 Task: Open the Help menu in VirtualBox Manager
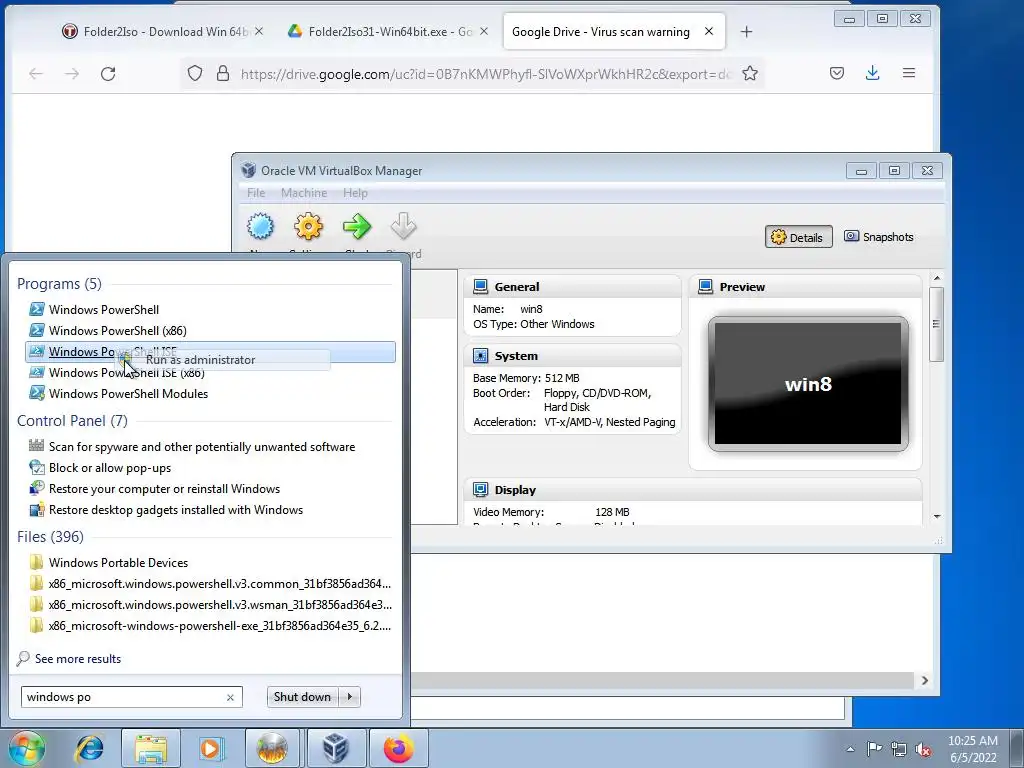pos(355,193)
